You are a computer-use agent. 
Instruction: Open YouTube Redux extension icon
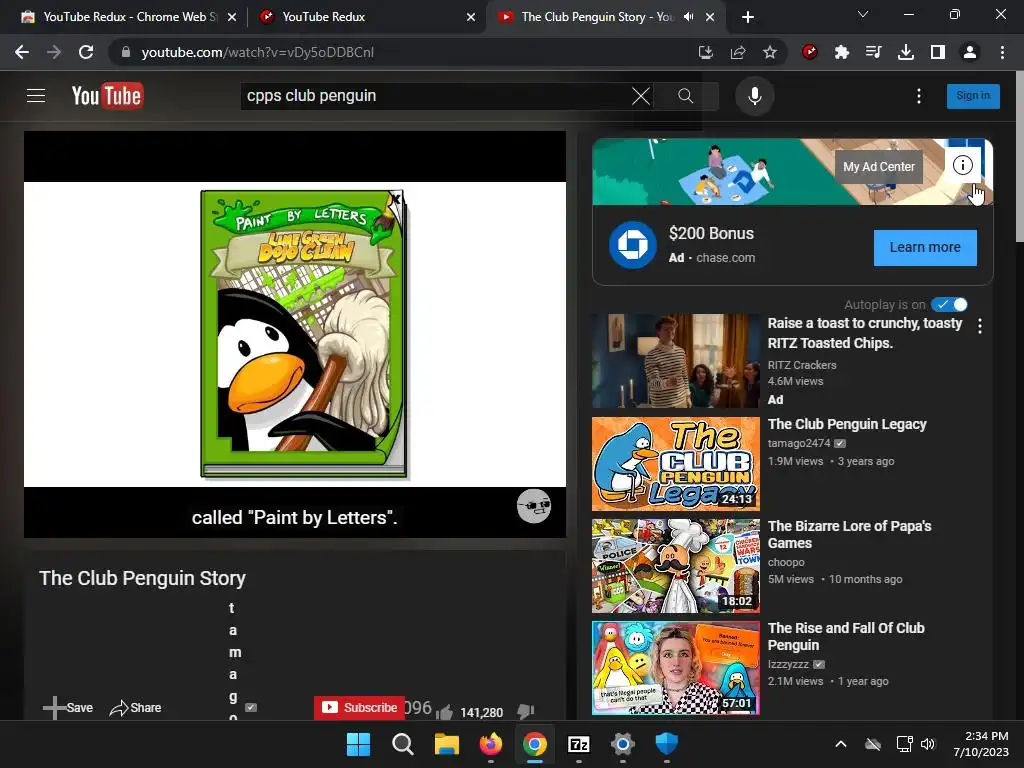click(x=810, y=52)
